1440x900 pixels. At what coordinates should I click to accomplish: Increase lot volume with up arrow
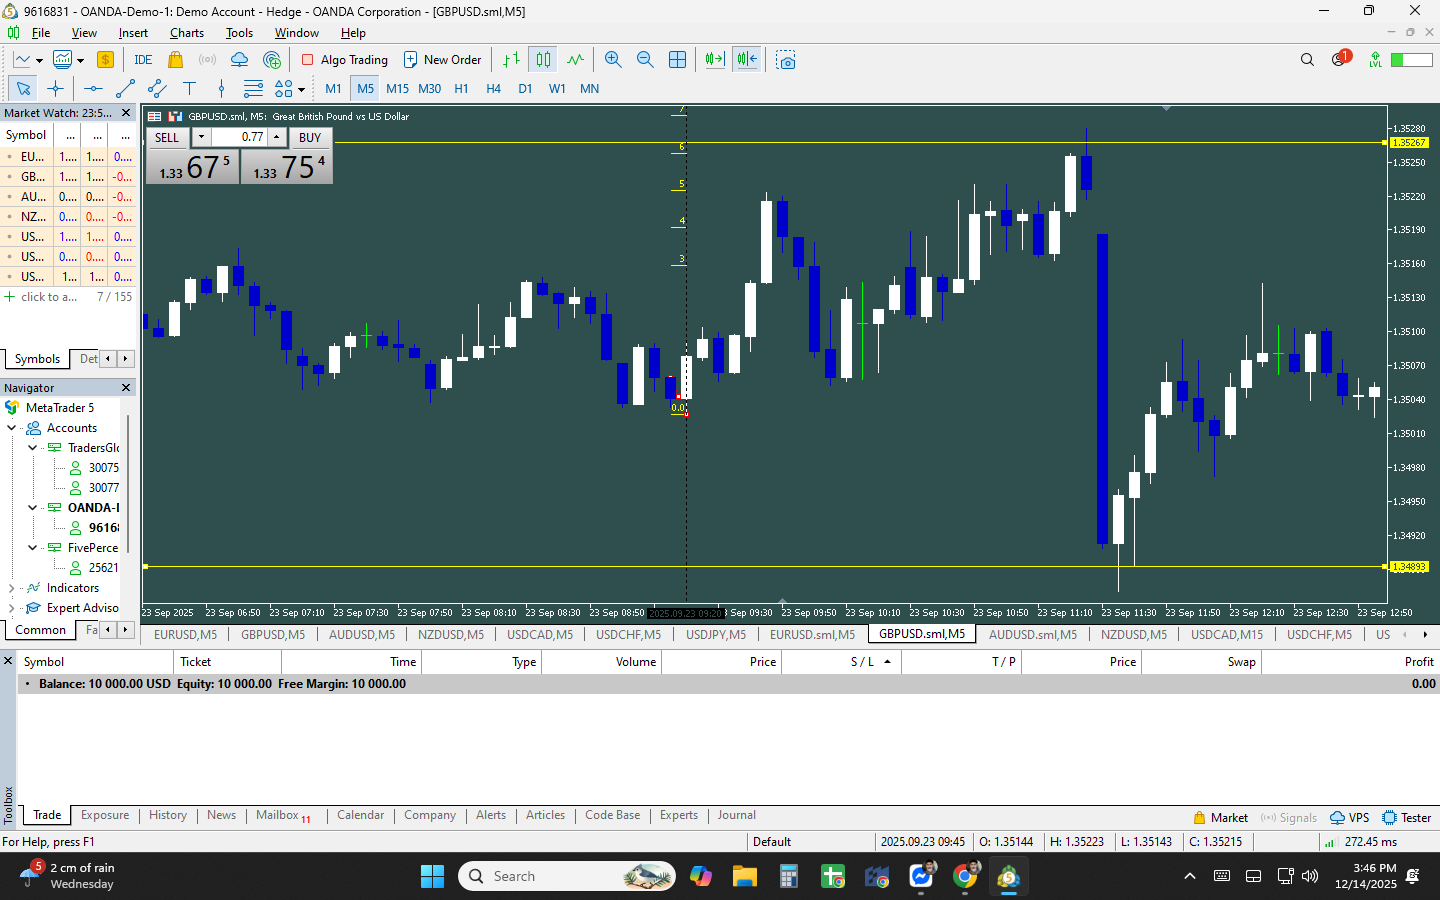pyautogui.click(x=276, y=138)
